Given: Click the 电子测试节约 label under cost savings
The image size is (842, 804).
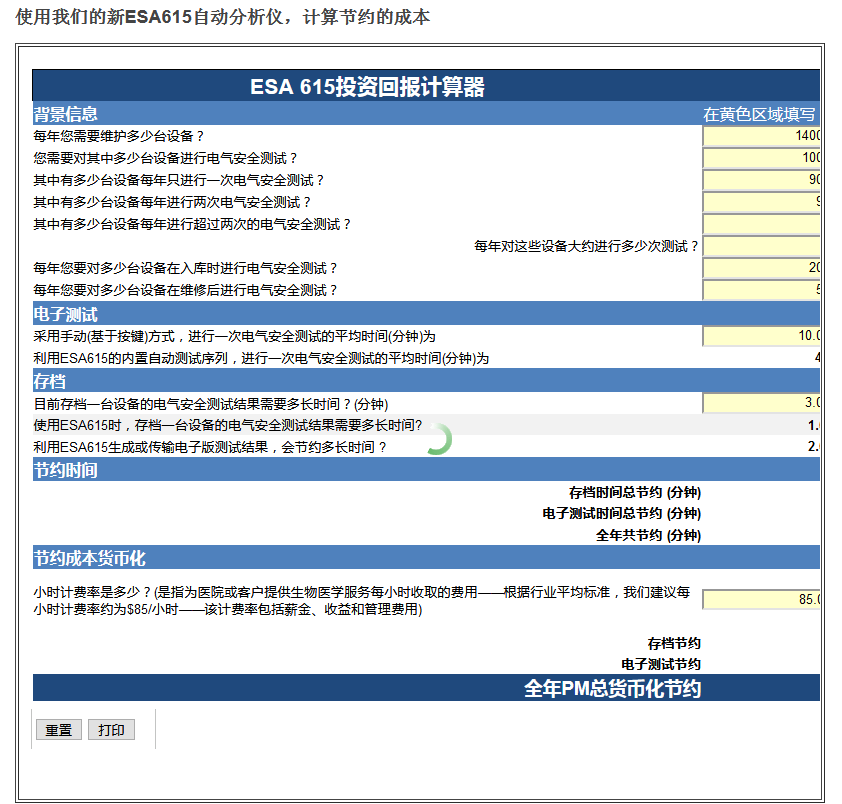Looking at the screenshot, I should pyautogui.click(x=661, y=664).
